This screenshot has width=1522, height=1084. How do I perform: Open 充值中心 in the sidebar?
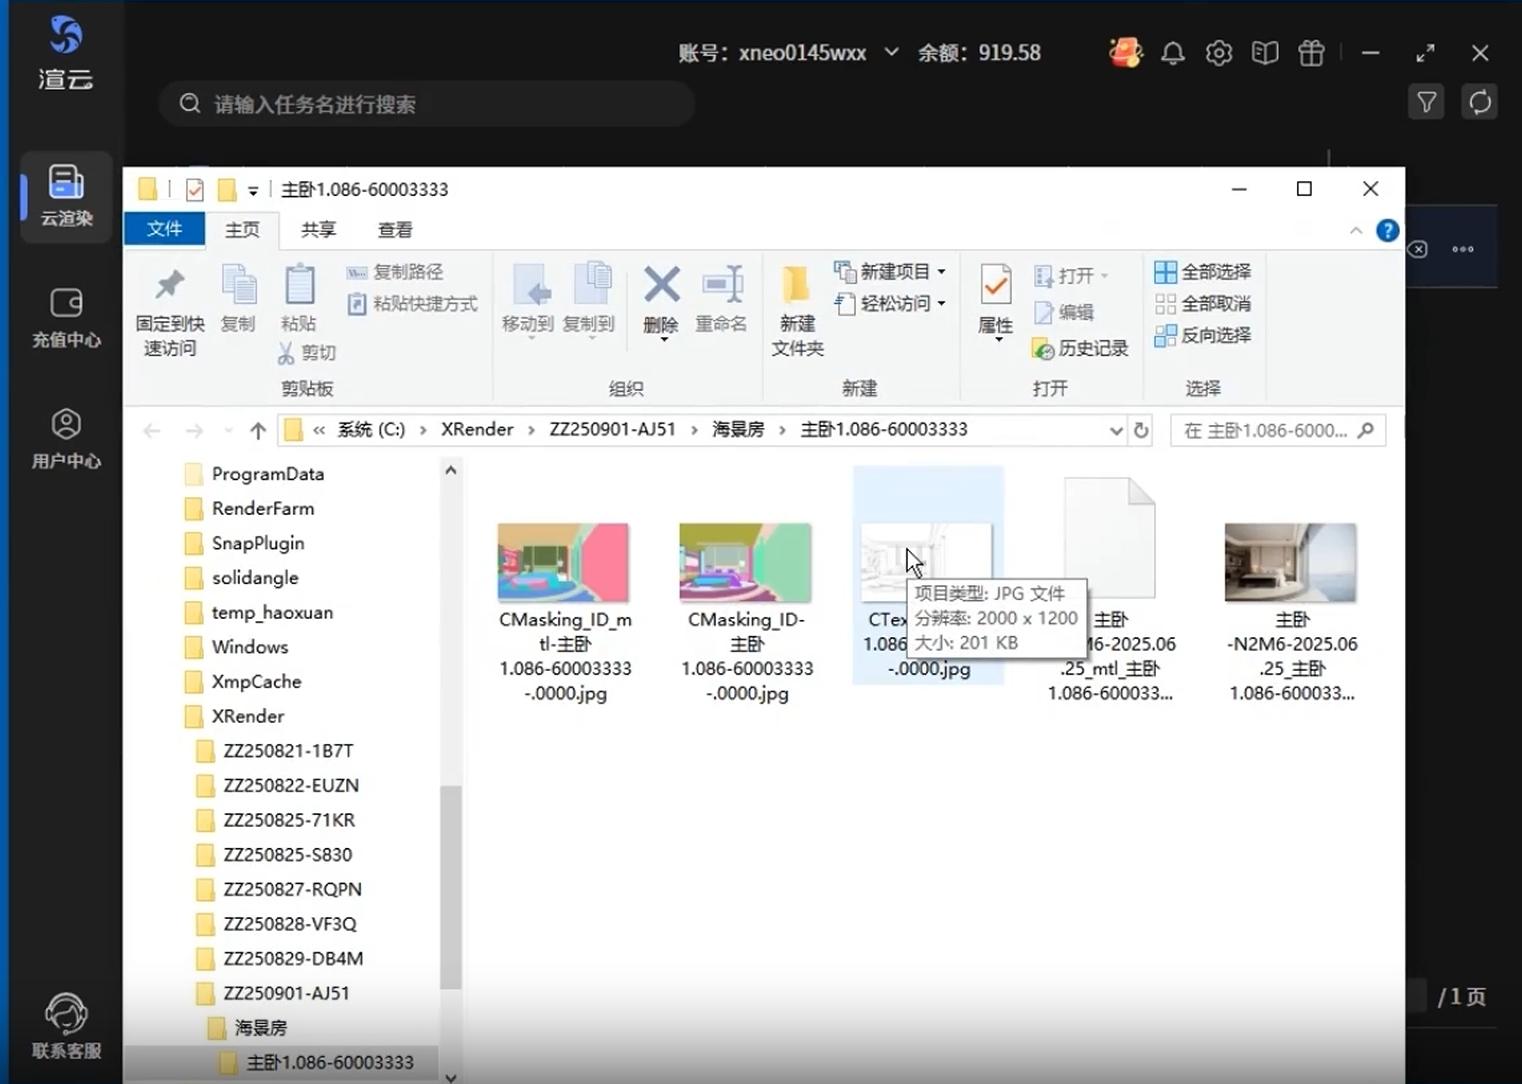tap(66, 318)
